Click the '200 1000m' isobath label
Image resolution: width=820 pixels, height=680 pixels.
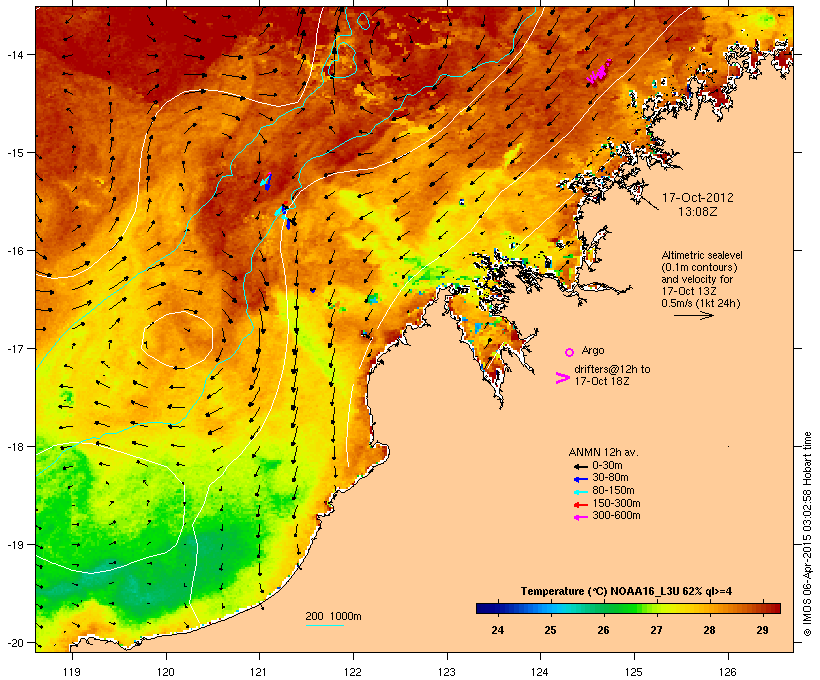pos(333,616)
